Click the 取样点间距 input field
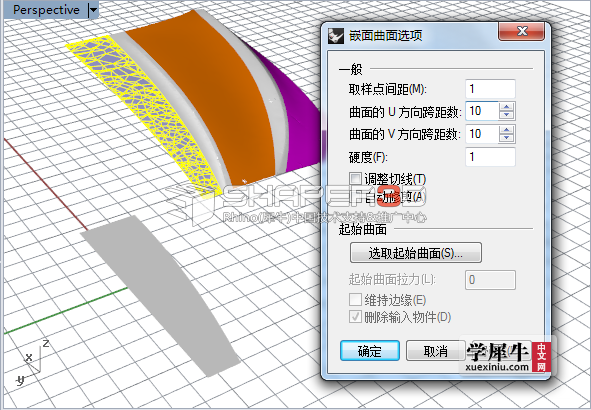Image resolution: width=591 pixels, height=410 pixels. 490,89
